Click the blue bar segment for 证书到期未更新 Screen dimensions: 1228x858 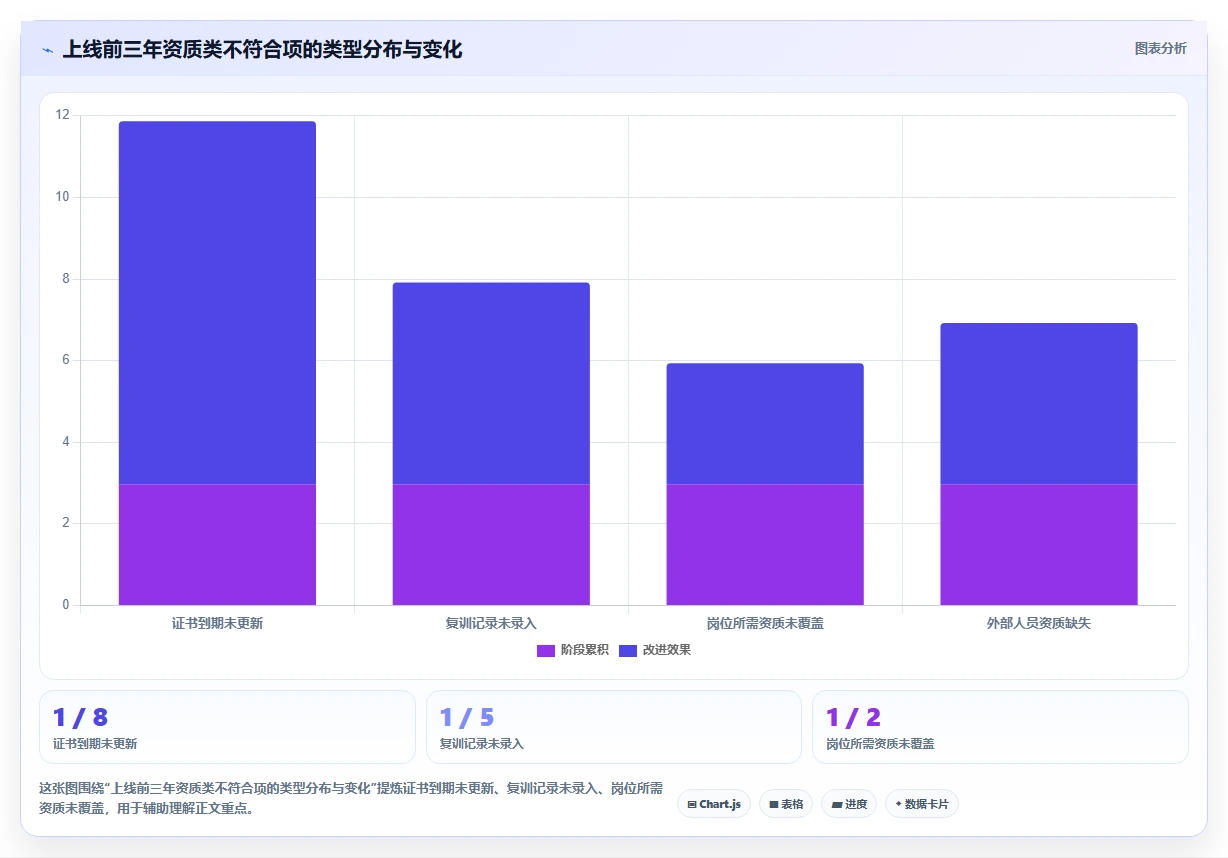[x=217, y=303]
